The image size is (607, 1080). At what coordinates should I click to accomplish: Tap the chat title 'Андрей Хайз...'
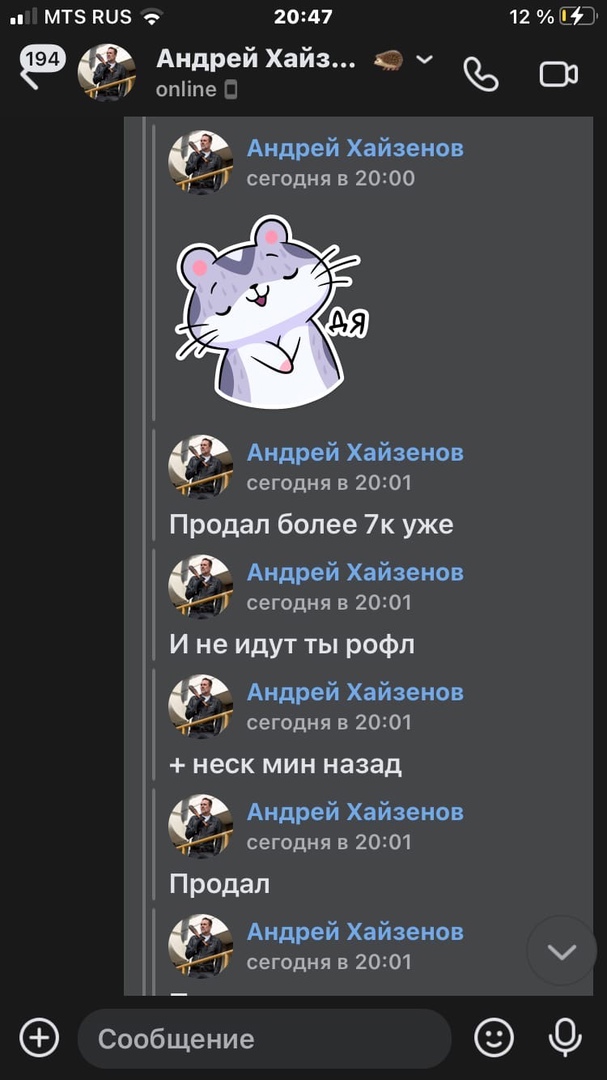point(256,60)
